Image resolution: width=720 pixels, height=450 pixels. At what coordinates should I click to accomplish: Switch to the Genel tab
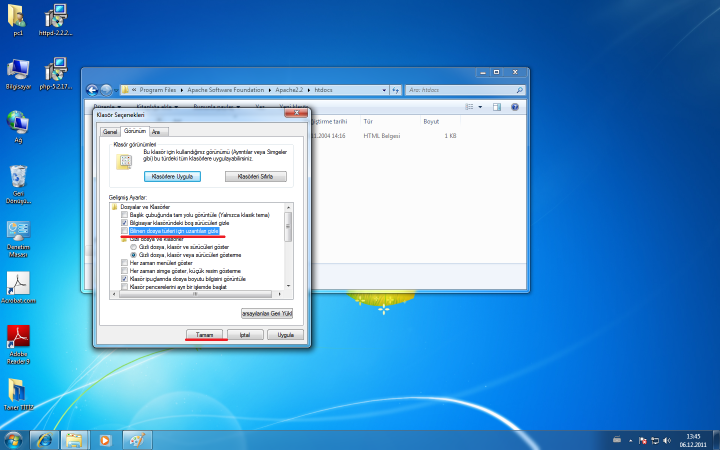109,131
